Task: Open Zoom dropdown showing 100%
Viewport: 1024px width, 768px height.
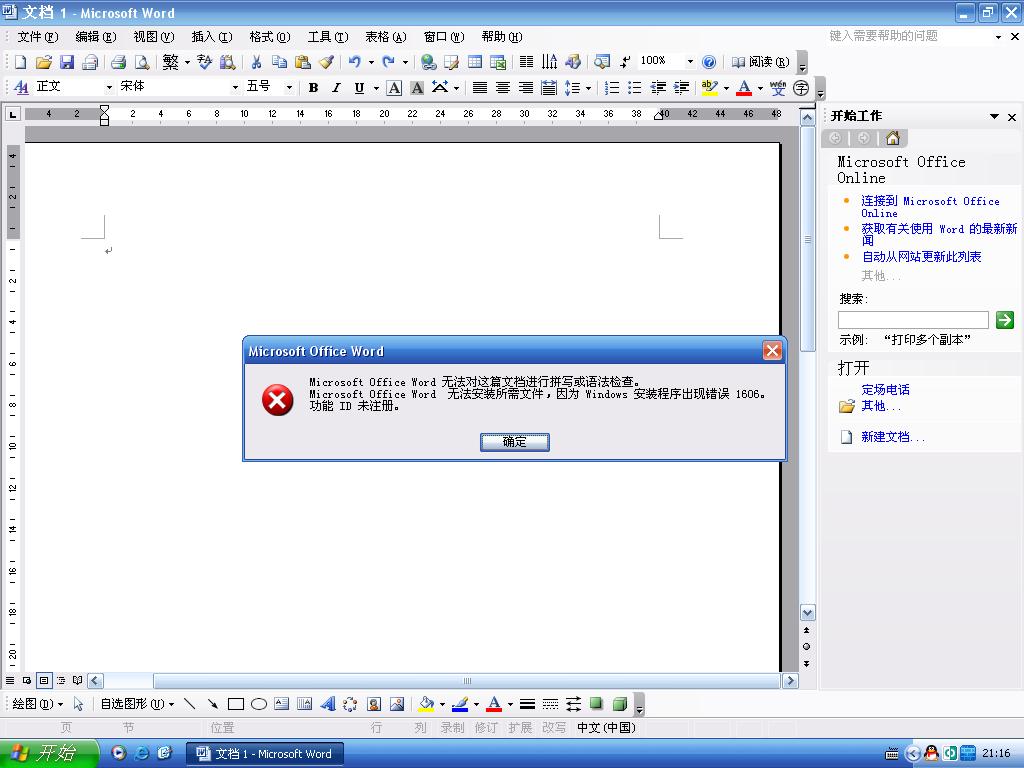Action: (x=690, y=62)
